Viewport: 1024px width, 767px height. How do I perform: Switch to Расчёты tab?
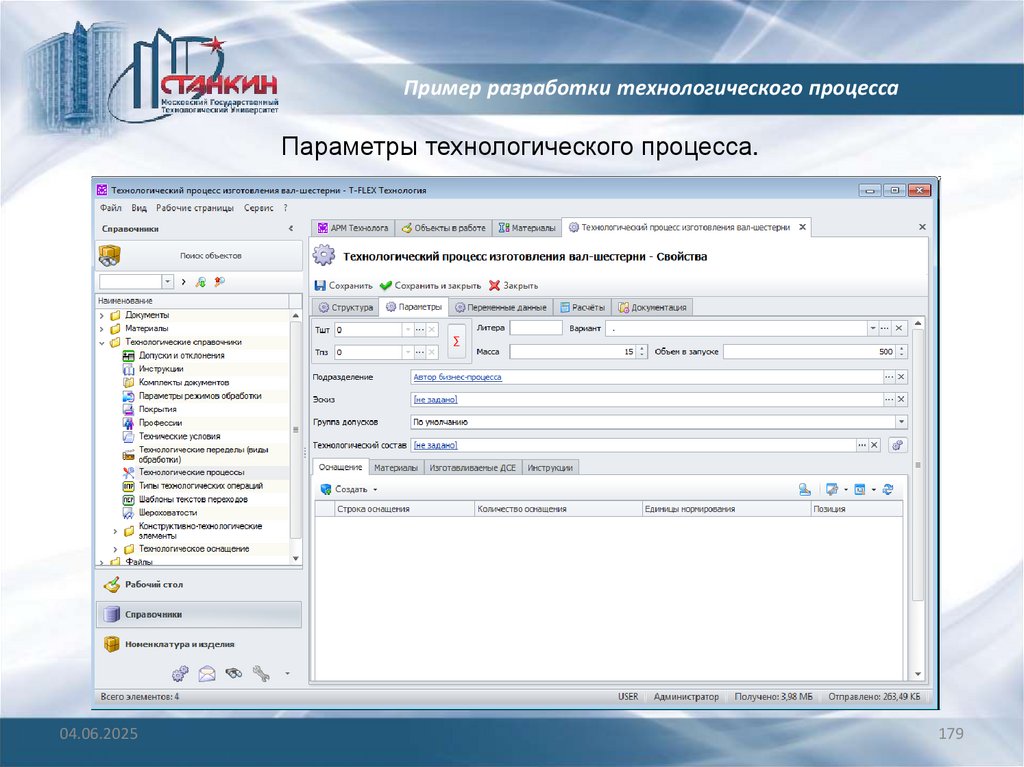(x=582, y=307)
